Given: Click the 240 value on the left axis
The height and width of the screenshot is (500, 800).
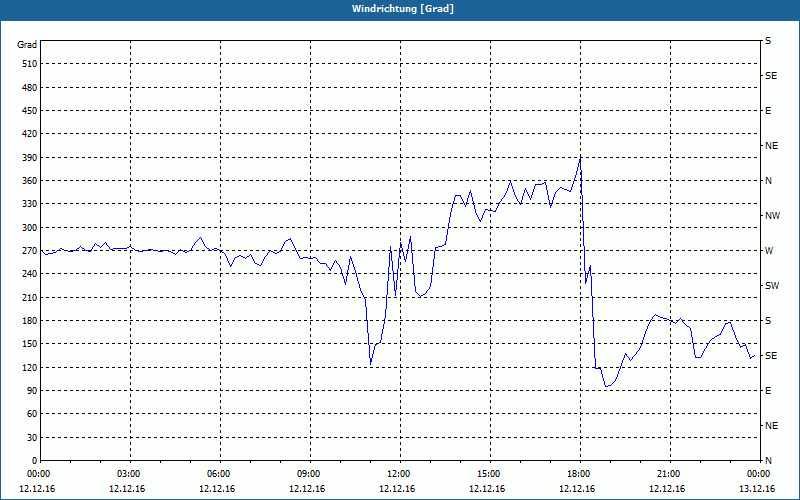Looking at the screenshot, I should coord(30,274).
